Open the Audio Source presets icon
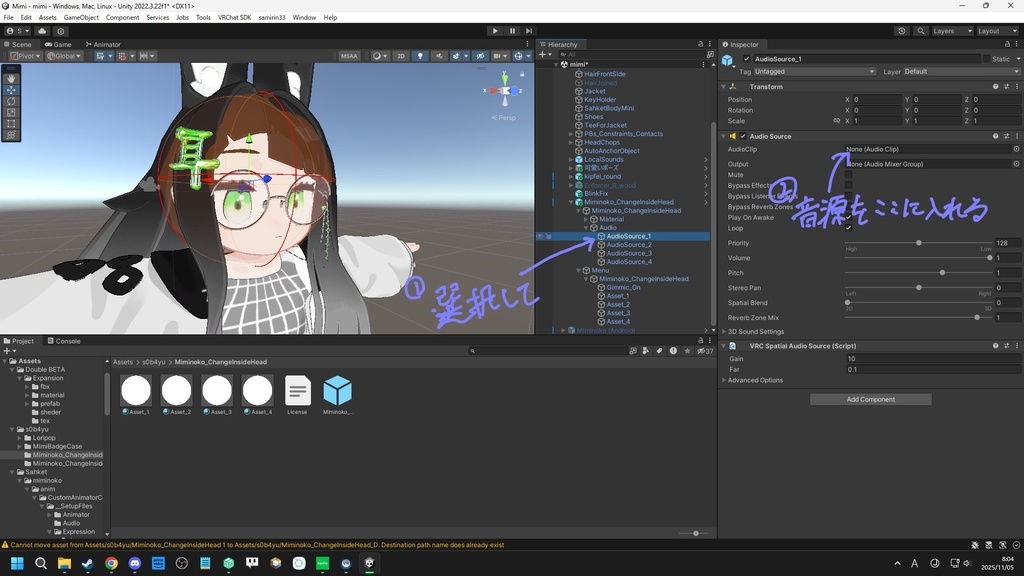Image resolution: width=1024 pixels, height=576 pixels. point(1007,136)
